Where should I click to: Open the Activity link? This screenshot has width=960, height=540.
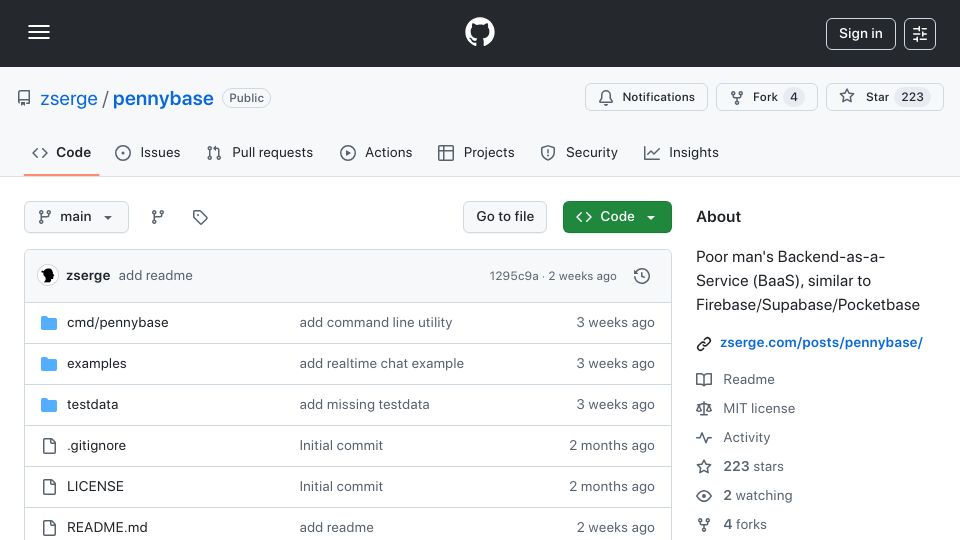(x=746, y=438)
